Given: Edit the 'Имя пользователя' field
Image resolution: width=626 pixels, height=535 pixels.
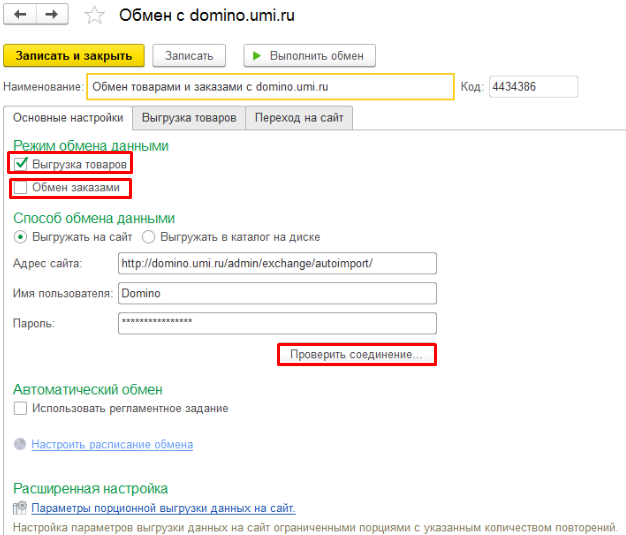Looking at the screenshot, I should [277, 293].
